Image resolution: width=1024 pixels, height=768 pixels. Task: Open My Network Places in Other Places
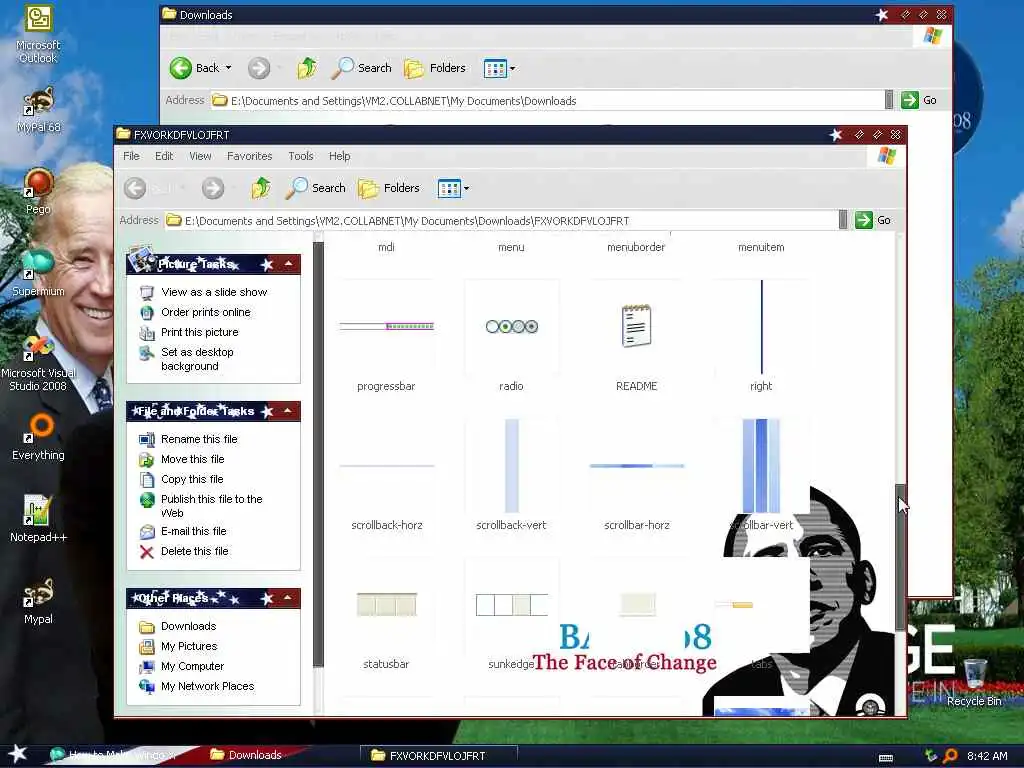(x=208, y=686)
